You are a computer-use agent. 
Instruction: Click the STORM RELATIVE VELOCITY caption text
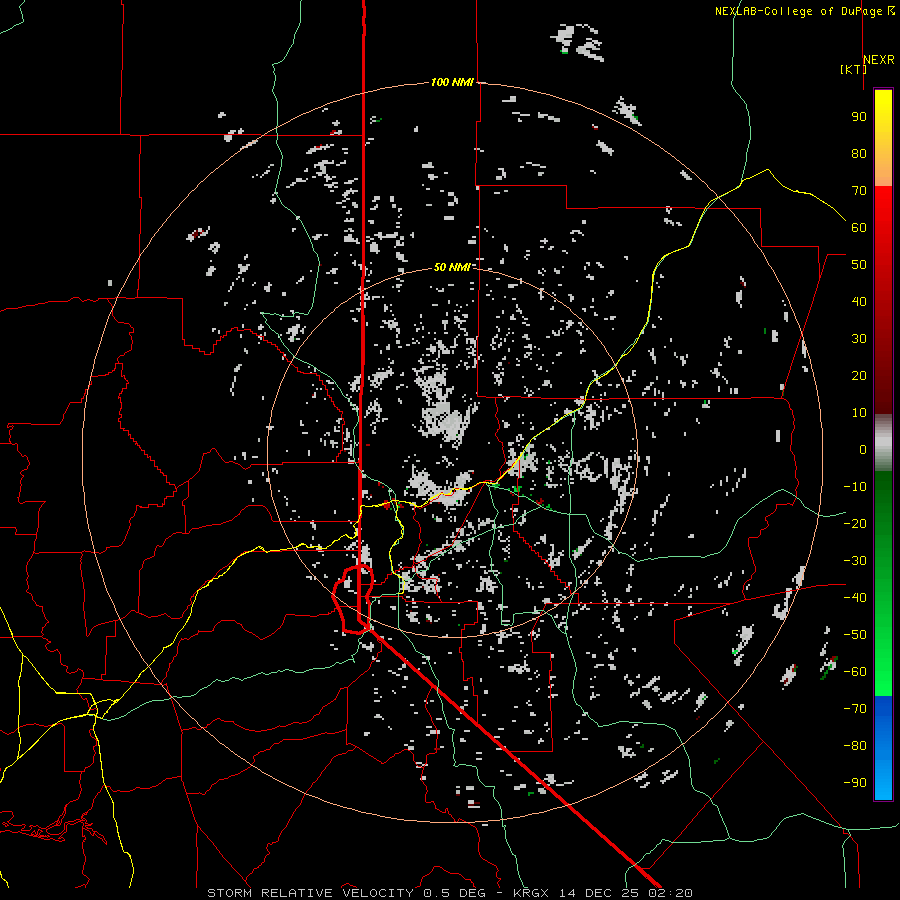coord(310,893)
